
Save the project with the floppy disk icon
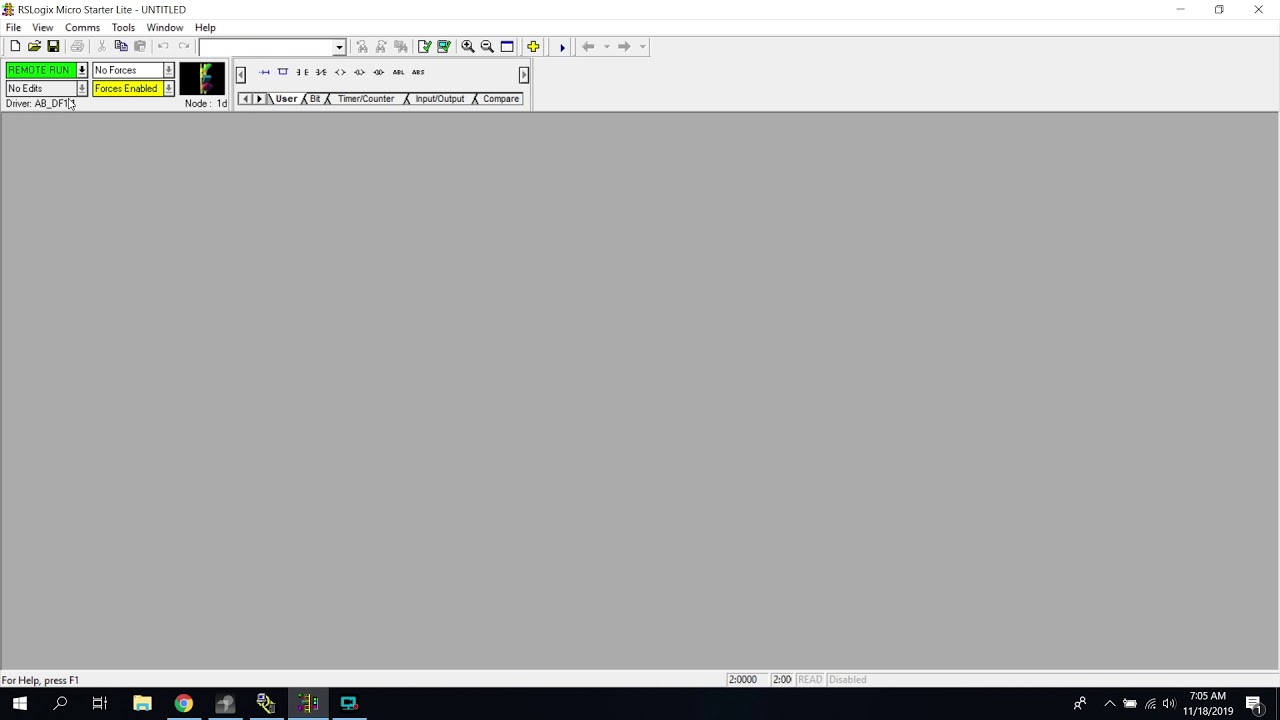coord(53,46)
